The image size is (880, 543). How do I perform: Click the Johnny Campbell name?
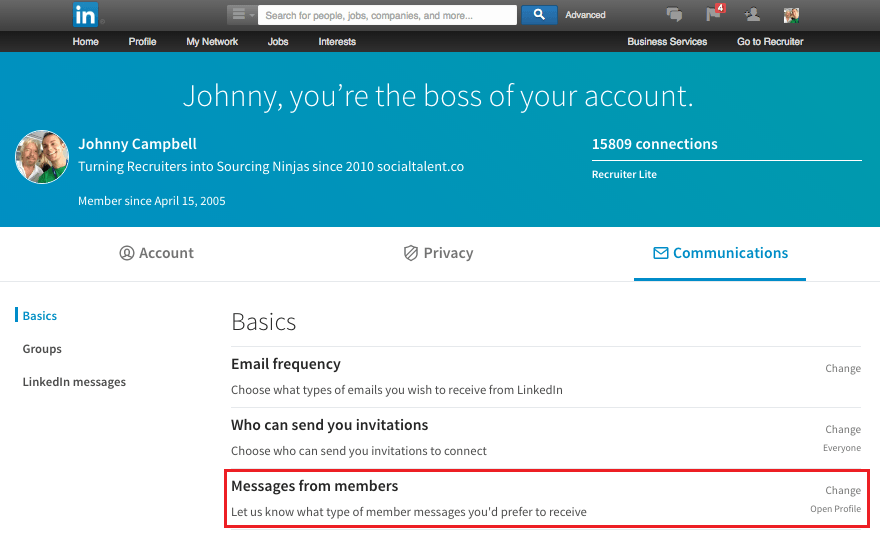pyautogui.click(x=138, y=144)
